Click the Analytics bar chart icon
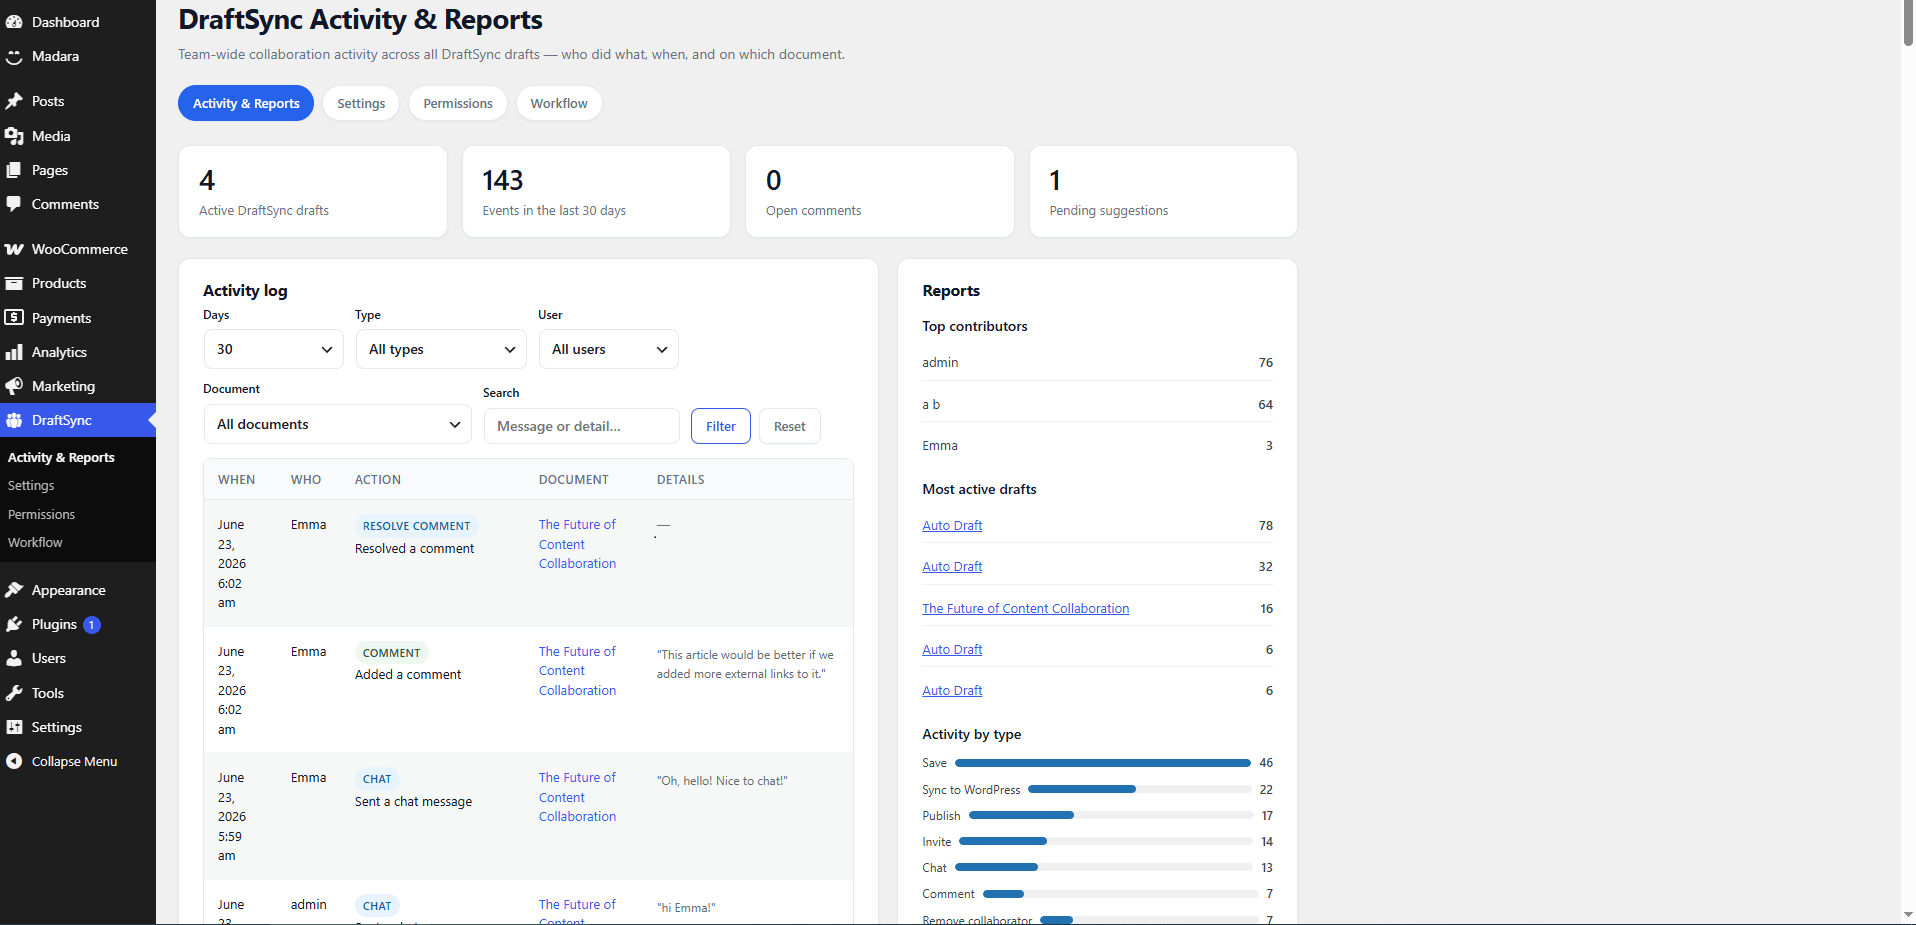The width and height of the screenshot is (1916, 925). [14, 352]
